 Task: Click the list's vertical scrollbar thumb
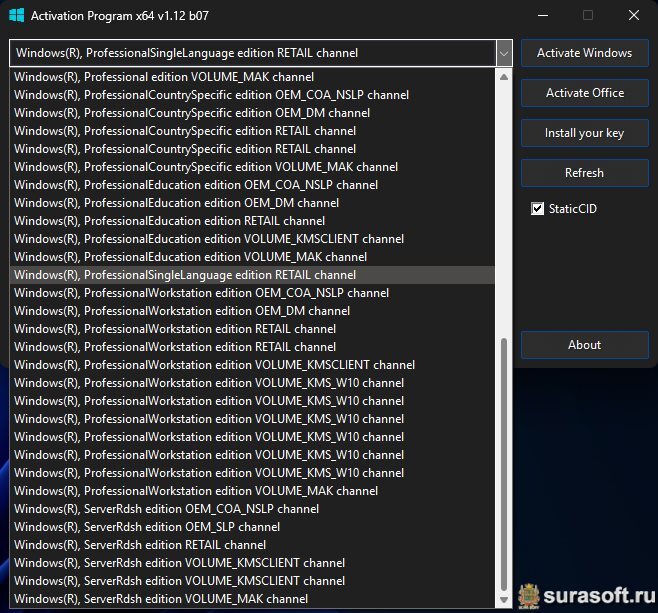[504, 464]
